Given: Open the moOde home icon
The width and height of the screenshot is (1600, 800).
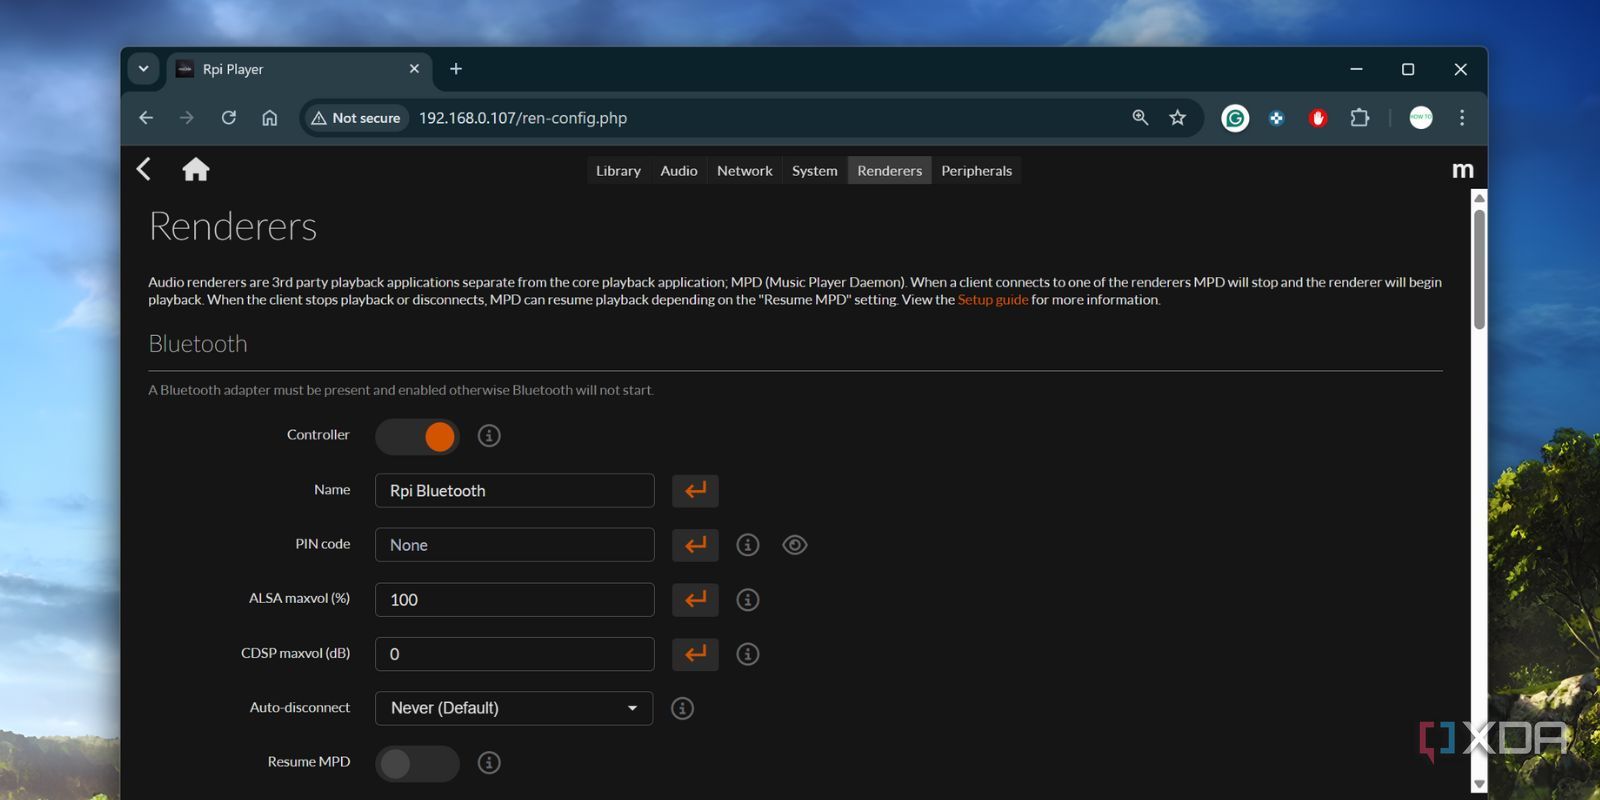Looking at the screenshot, I should coord(196,169).
